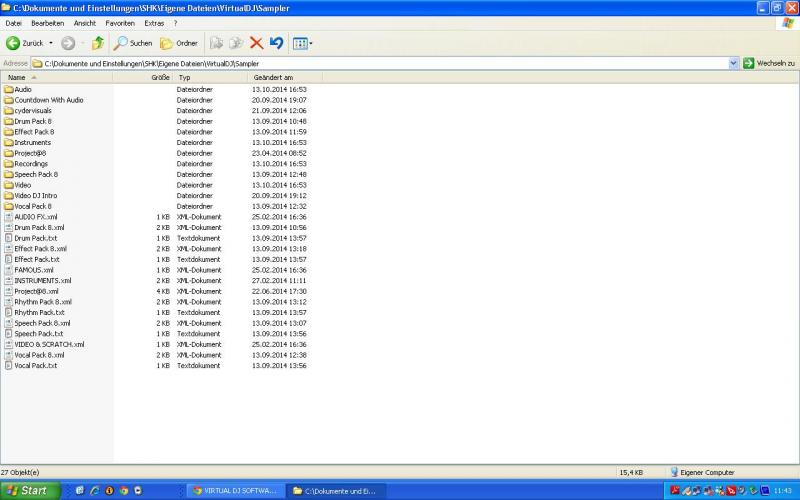Launch Chrome from the quick launch bar
Viewport: 800px width, 500px height.
123,491
